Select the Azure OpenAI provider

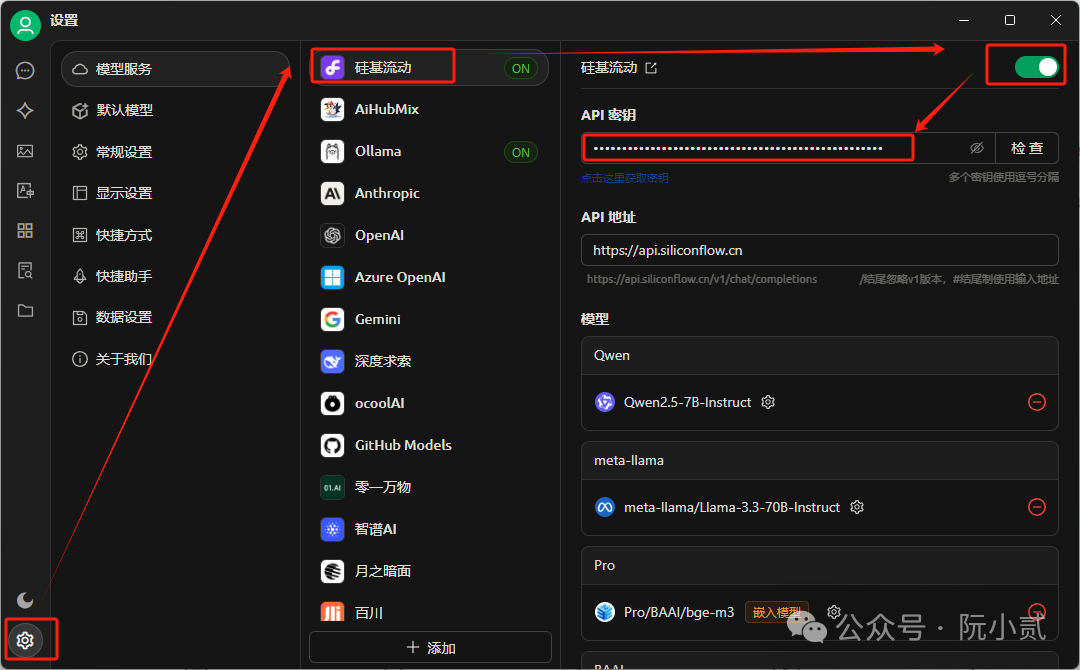click(428, 278)
